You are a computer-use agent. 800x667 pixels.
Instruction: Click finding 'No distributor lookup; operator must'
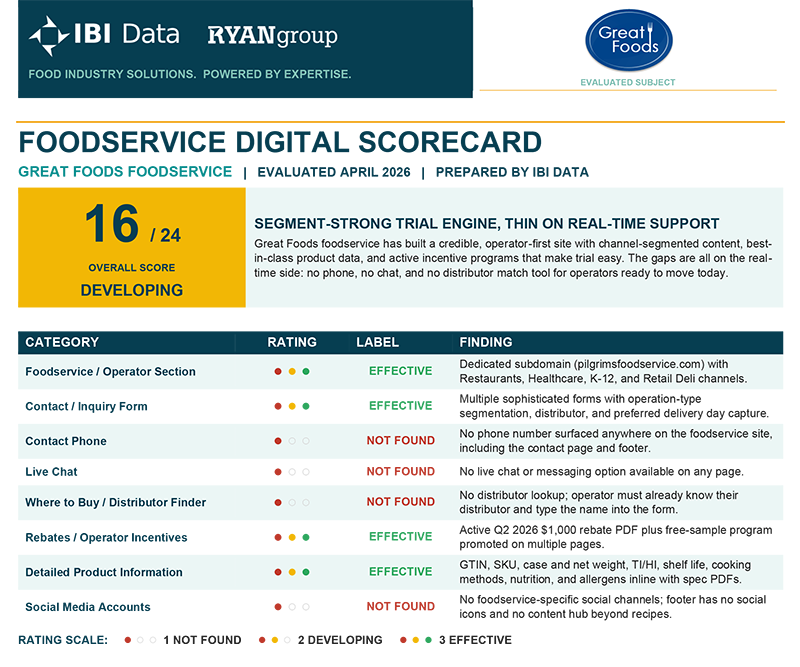coord(599,502)
